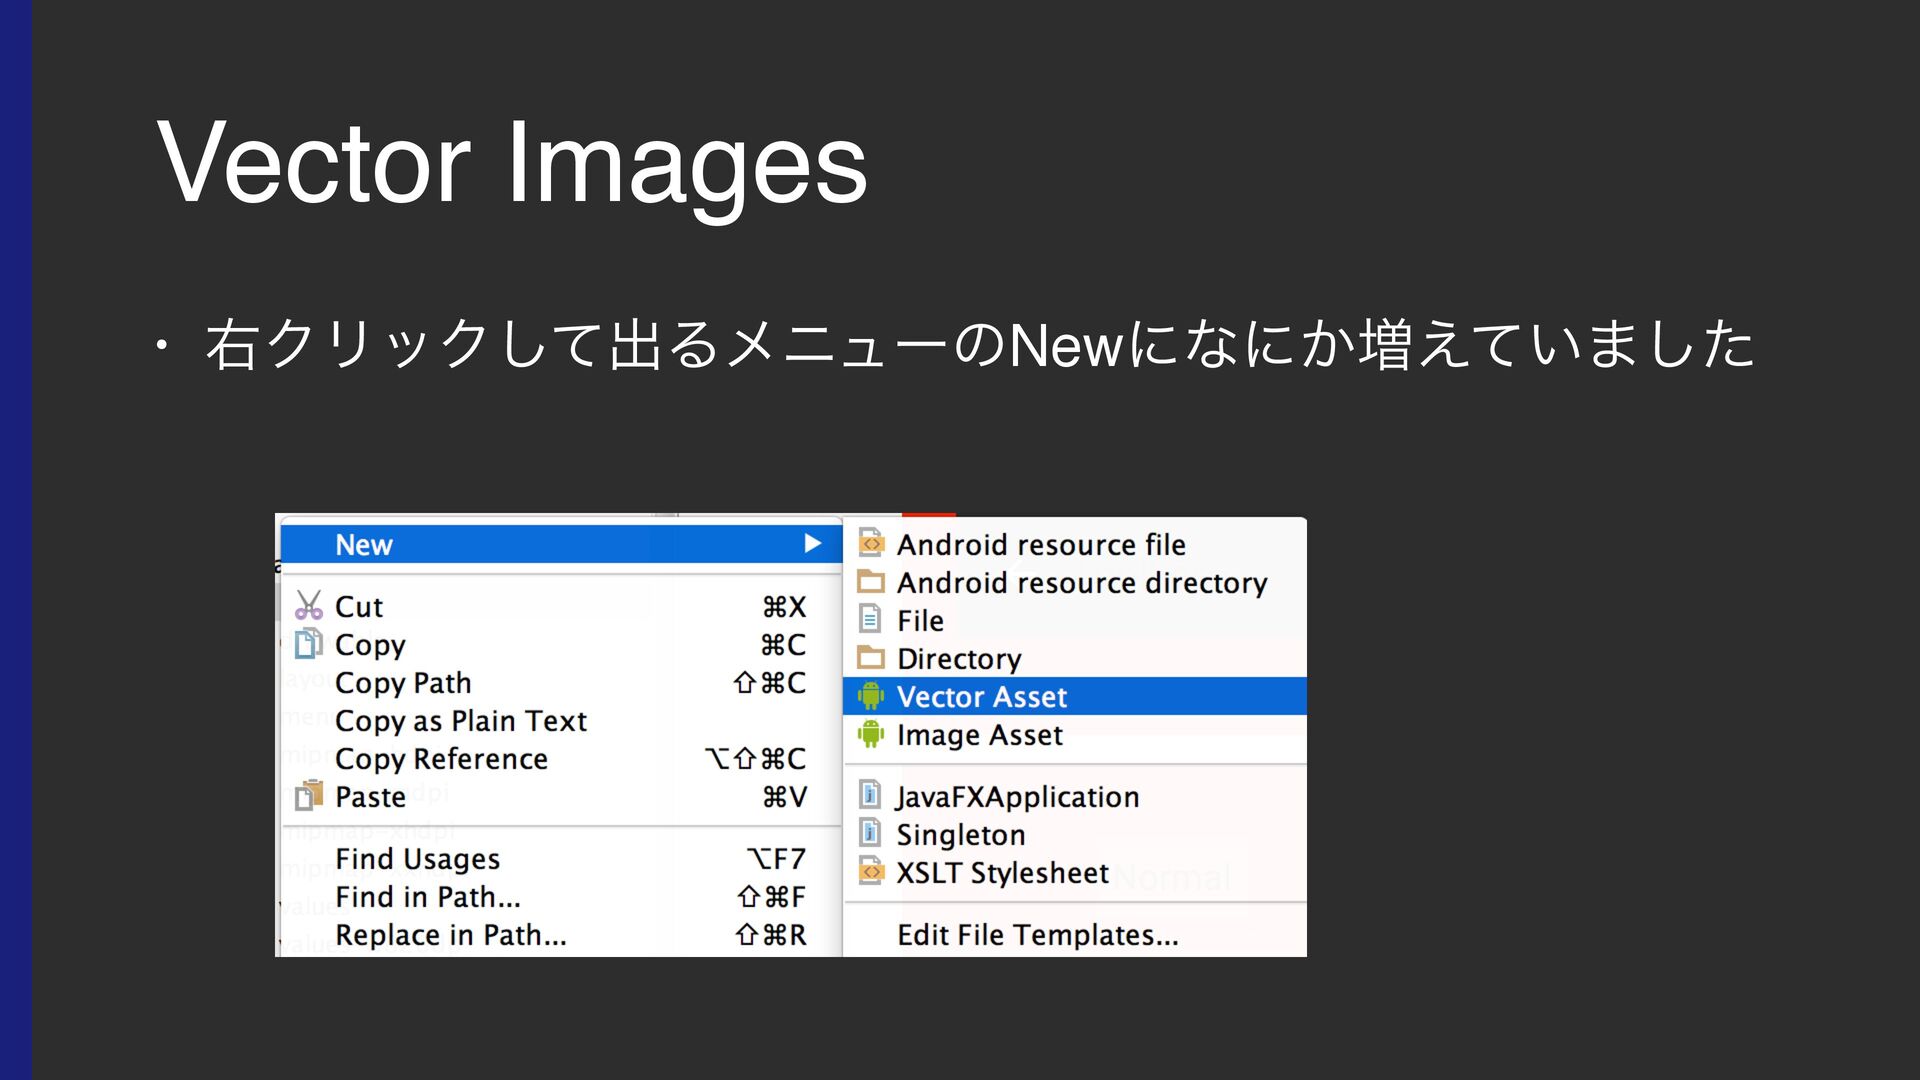Select the highlighted Vector Asset item
The width and height of the screenshot is (1920, 1080).
pyautogui.click(x=1075, y=696)
